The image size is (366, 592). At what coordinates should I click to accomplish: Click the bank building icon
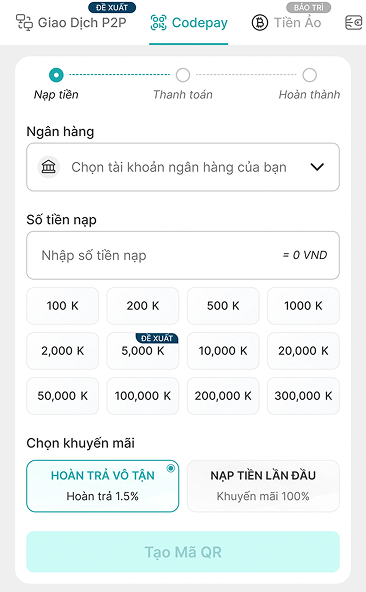tap(49, 167)
